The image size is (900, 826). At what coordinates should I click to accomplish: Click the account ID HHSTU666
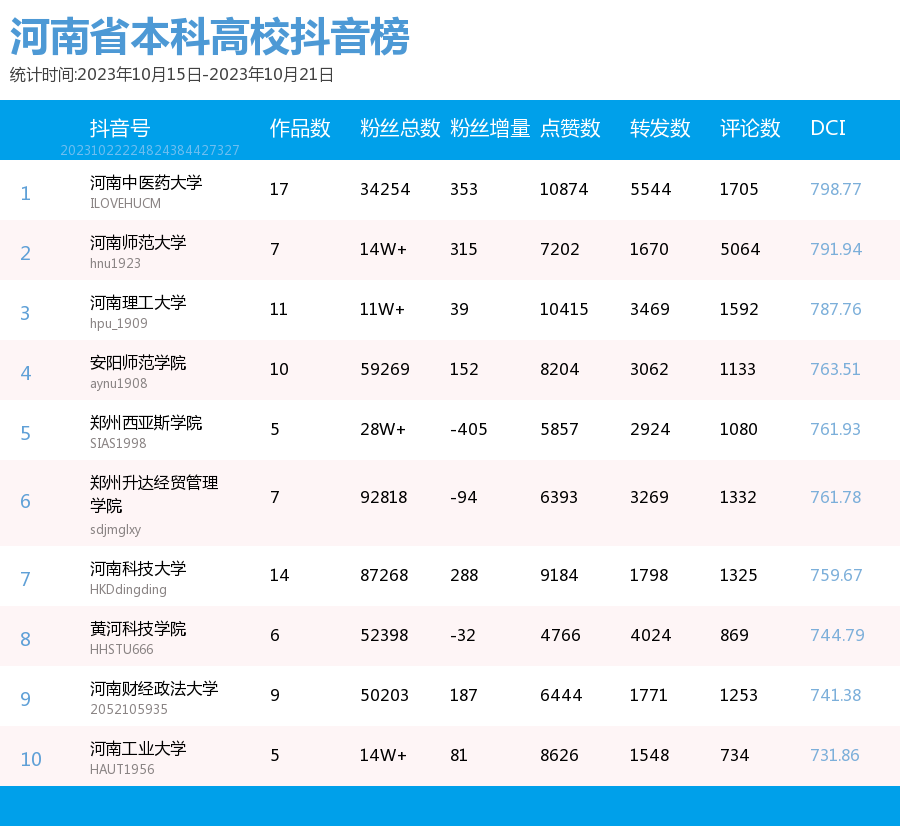(121, 649)
